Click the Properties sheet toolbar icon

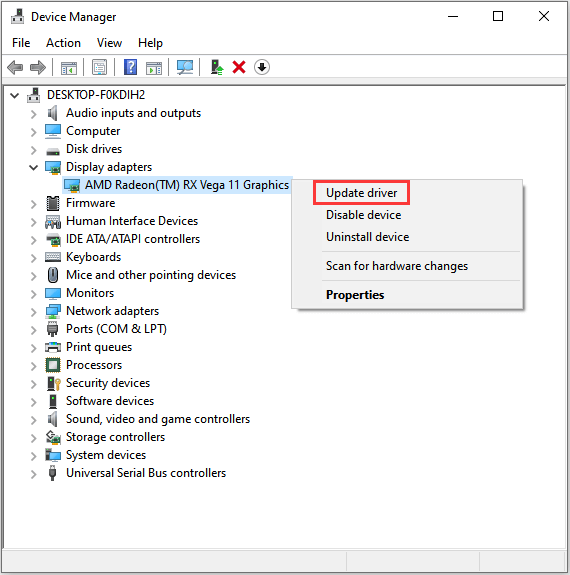click(x=99, y=67)
